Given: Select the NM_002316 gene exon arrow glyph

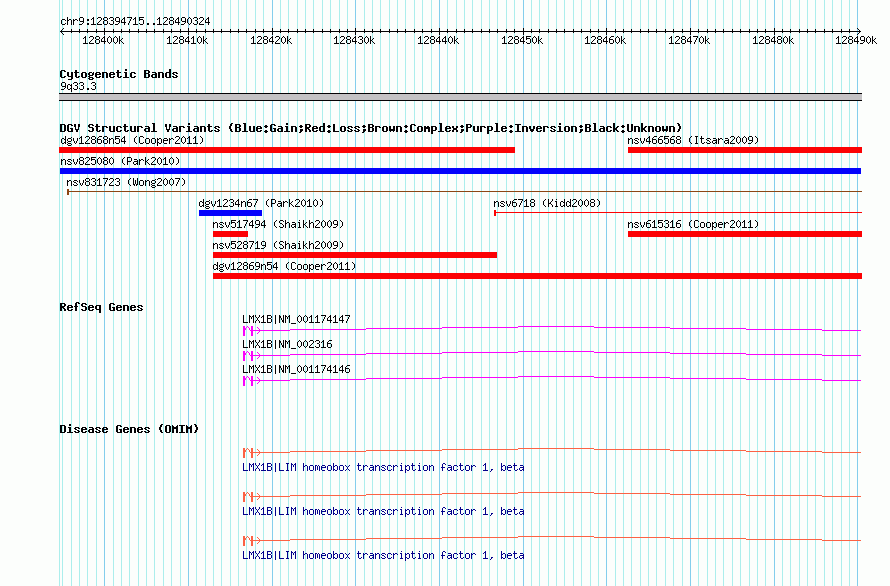Looking at the screenshot, I should coord(251,355).
